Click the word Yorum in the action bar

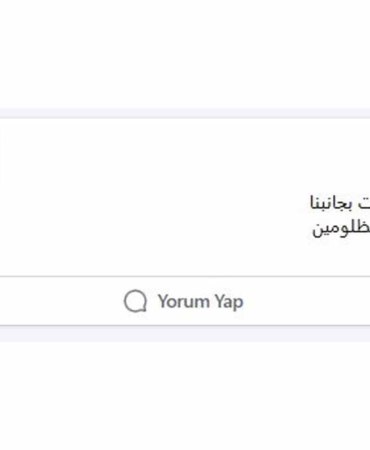click(183, 301)
